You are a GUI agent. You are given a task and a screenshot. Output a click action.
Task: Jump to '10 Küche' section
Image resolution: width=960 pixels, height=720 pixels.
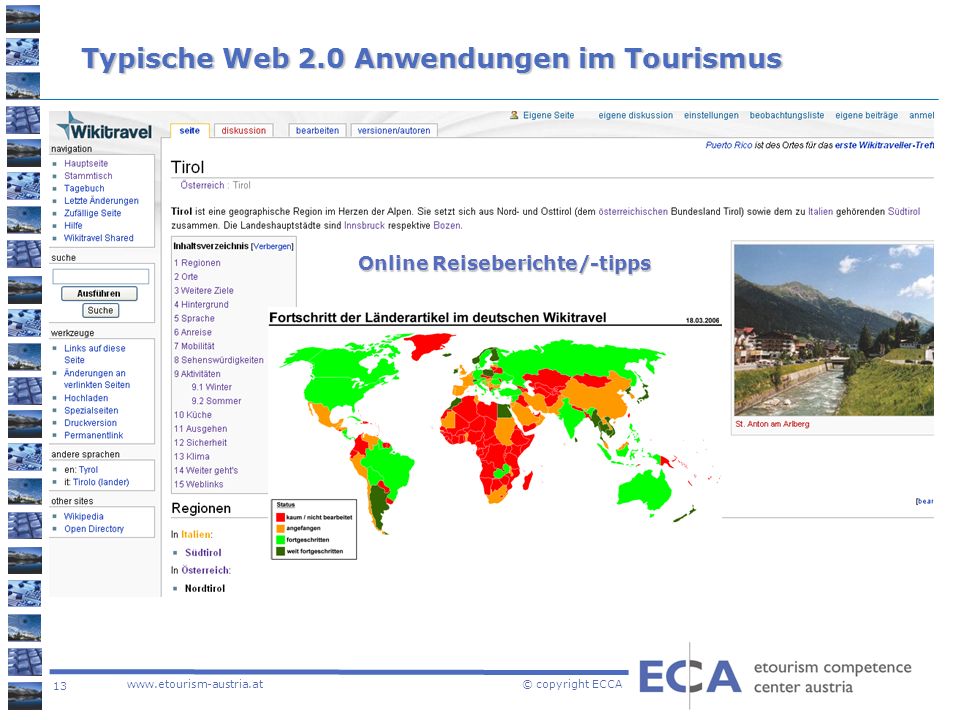pos(193,414)
